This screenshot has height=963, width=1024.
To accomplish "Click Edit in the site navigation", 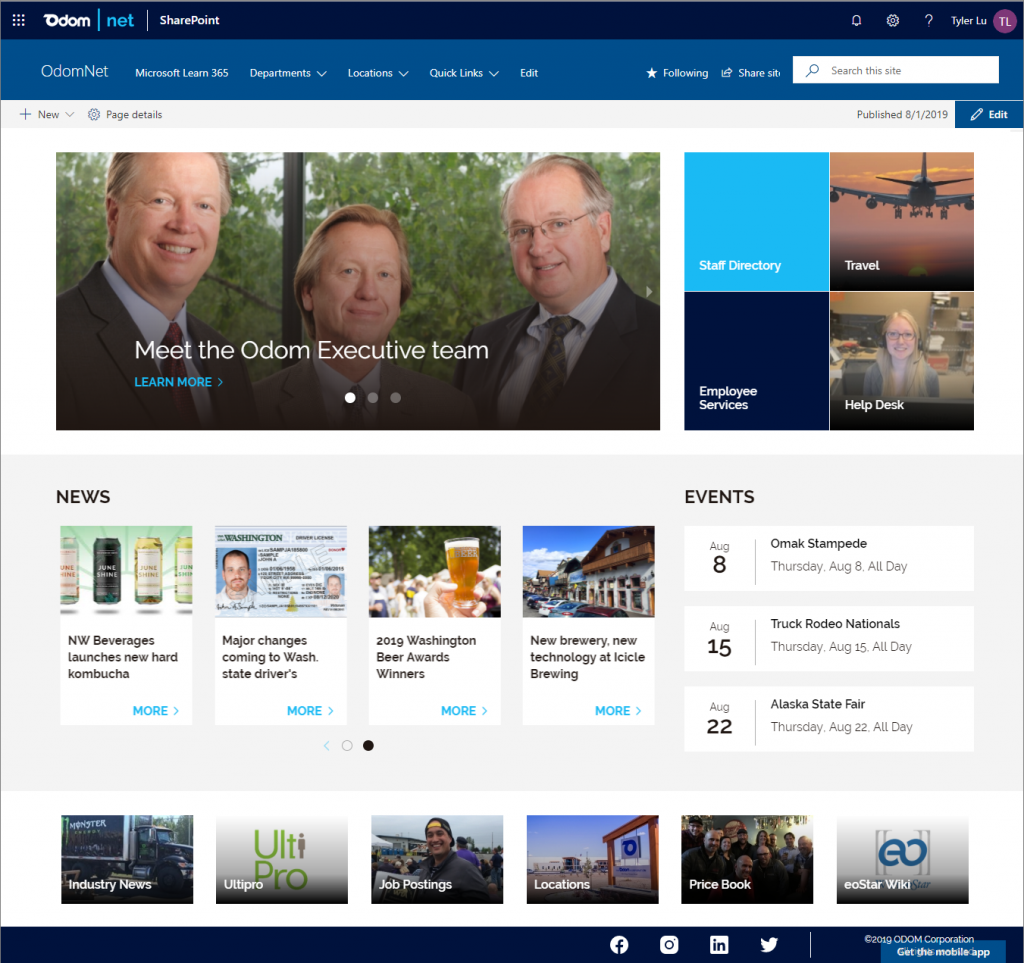I will pos(528,73).
